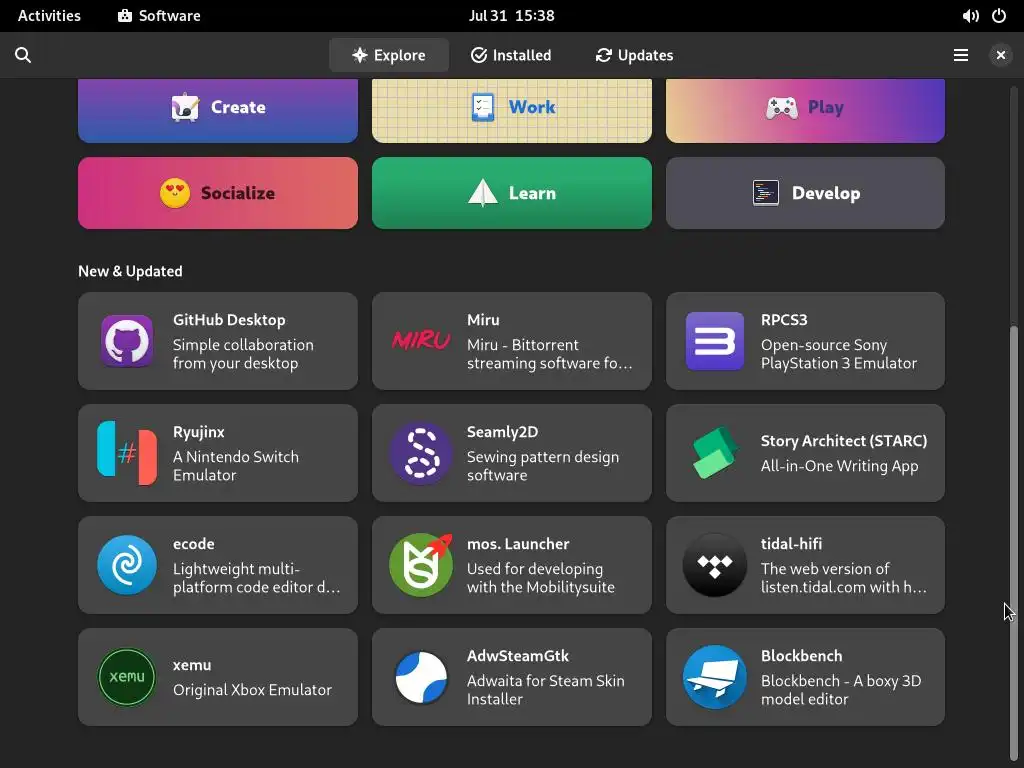Click the Story Architect green icon
This screenshot has height=768, width=1024.
[714, 453]
